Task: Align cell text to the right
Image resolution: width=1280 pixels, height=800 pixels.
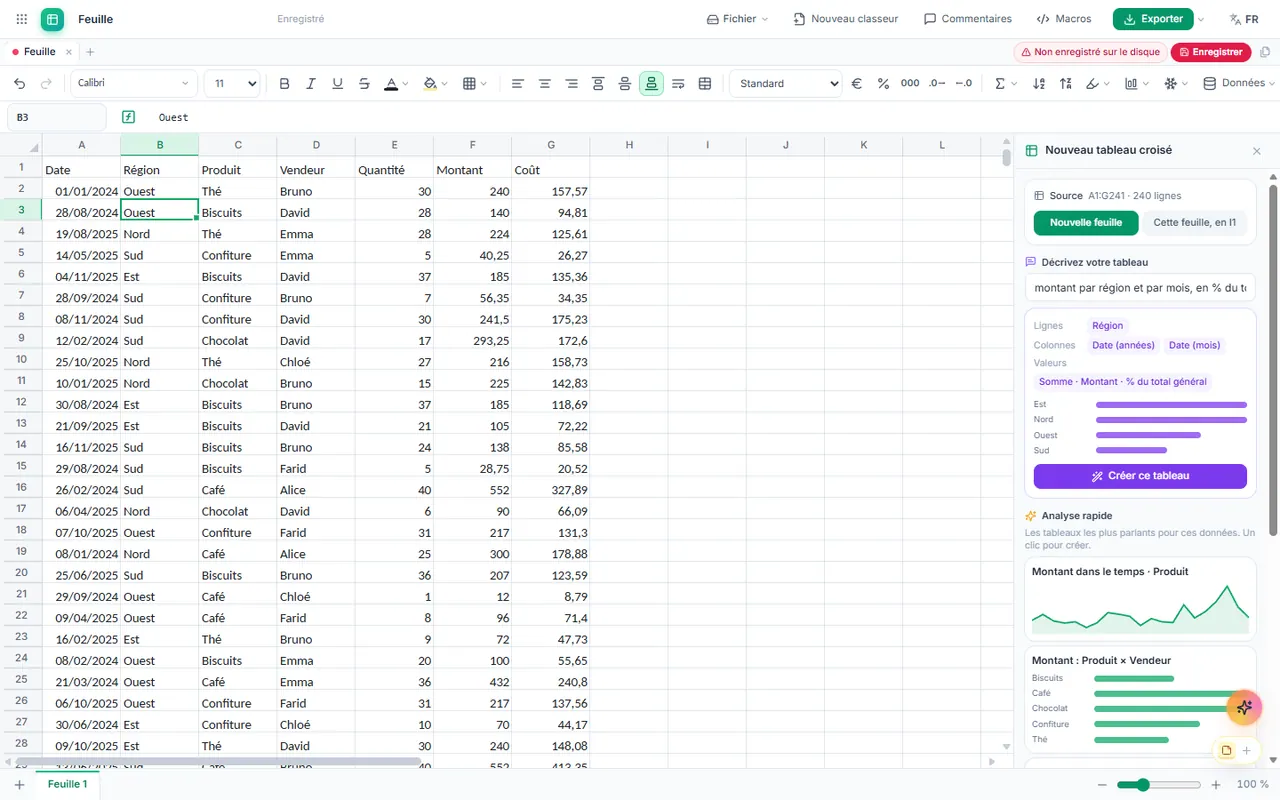Action: point(571,84)
